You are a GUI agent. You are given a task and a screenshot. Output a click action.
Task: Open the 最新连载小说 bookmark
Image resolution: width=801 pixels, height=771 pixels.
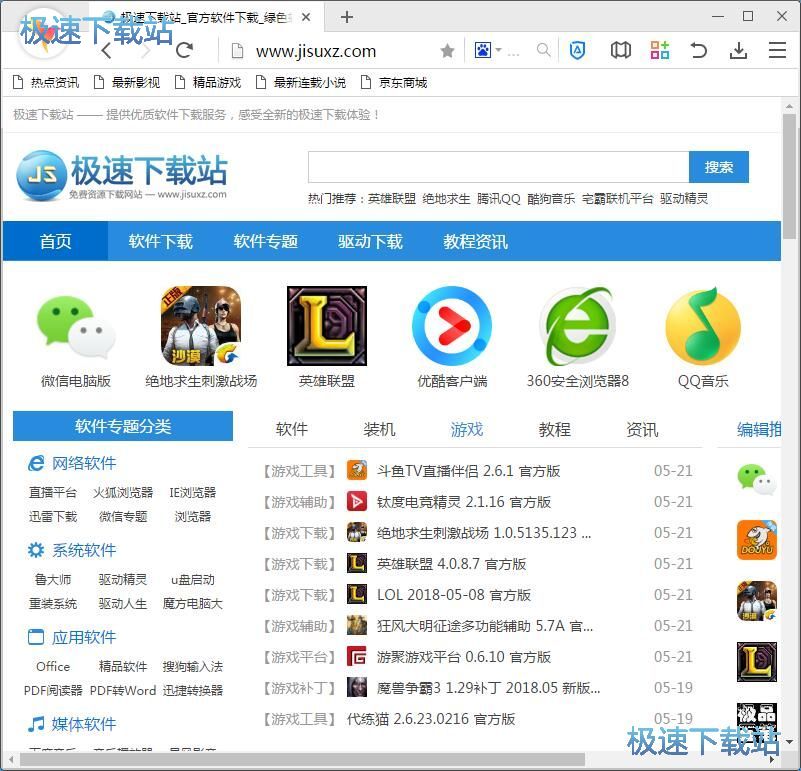click(301, 82)
